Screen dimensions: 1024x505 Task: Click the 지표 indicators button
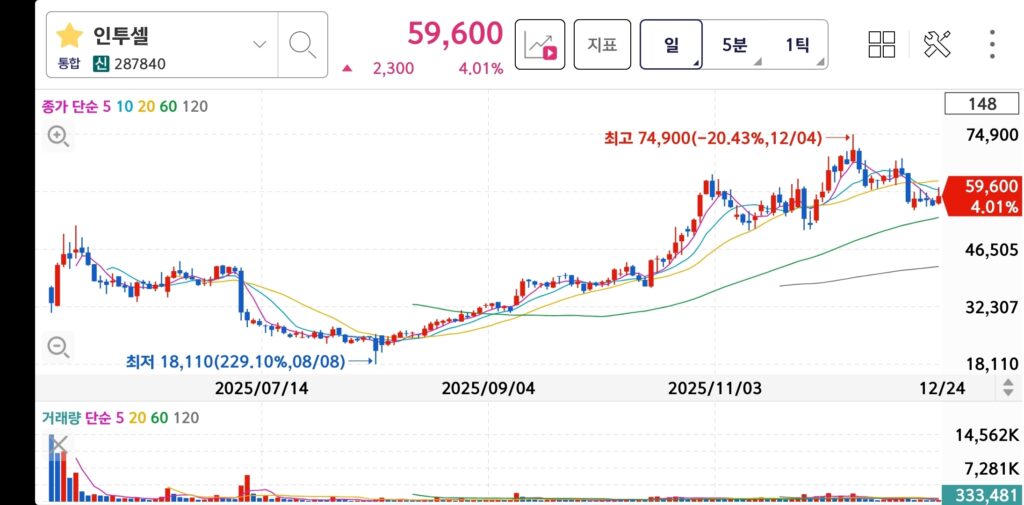click(602, 45)
